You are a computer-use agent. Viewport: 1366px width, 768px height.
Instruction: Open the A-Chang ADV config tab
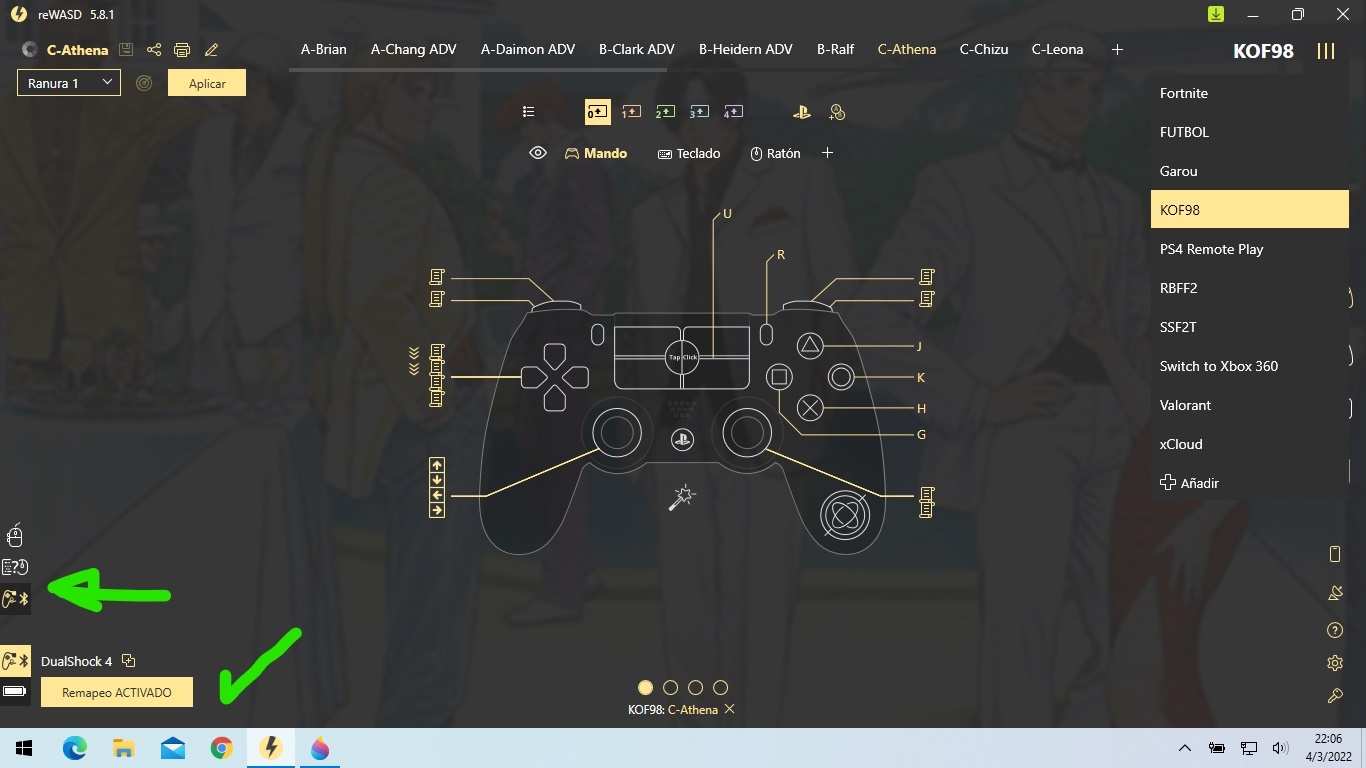pos(414,49)
